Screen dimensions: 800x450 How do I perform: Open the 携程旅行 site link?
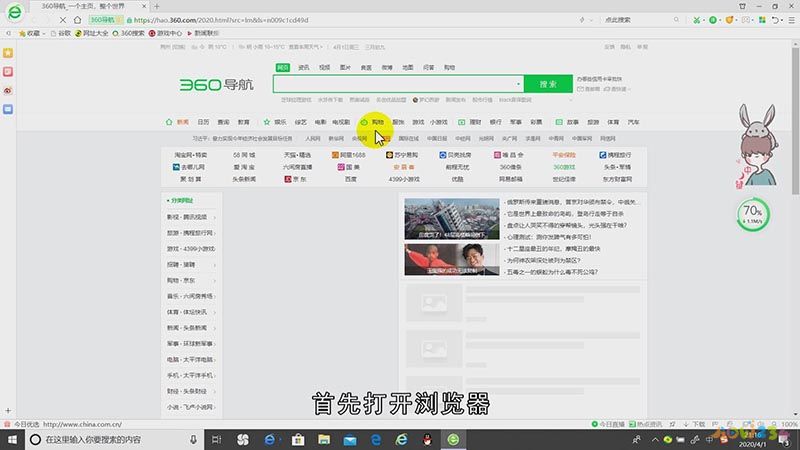coord(616,155)
